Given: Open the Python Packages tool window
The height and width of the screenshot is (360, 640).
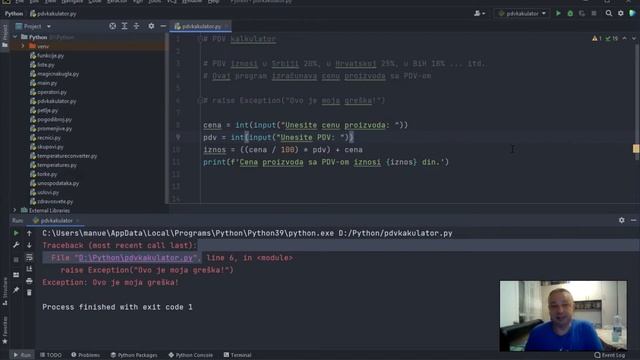Looking at the screenshot, I should [133, 355].
